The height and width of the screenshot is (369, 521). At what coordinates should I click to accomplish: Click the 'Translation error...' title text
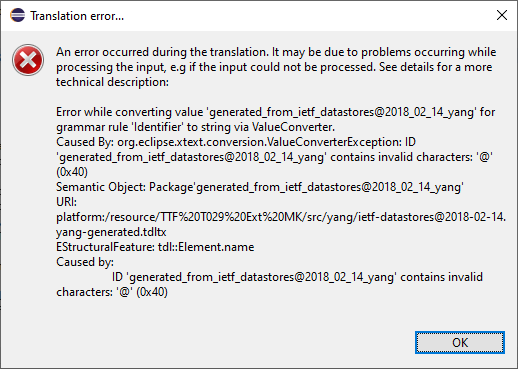(x=77, y=16)
